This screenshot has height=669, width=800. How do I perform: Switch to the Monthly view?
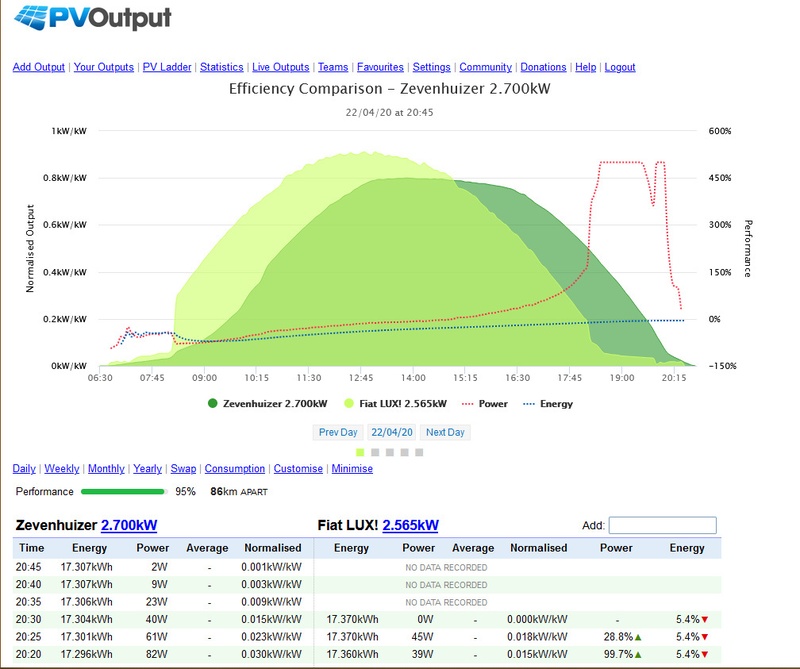[106, 468]
